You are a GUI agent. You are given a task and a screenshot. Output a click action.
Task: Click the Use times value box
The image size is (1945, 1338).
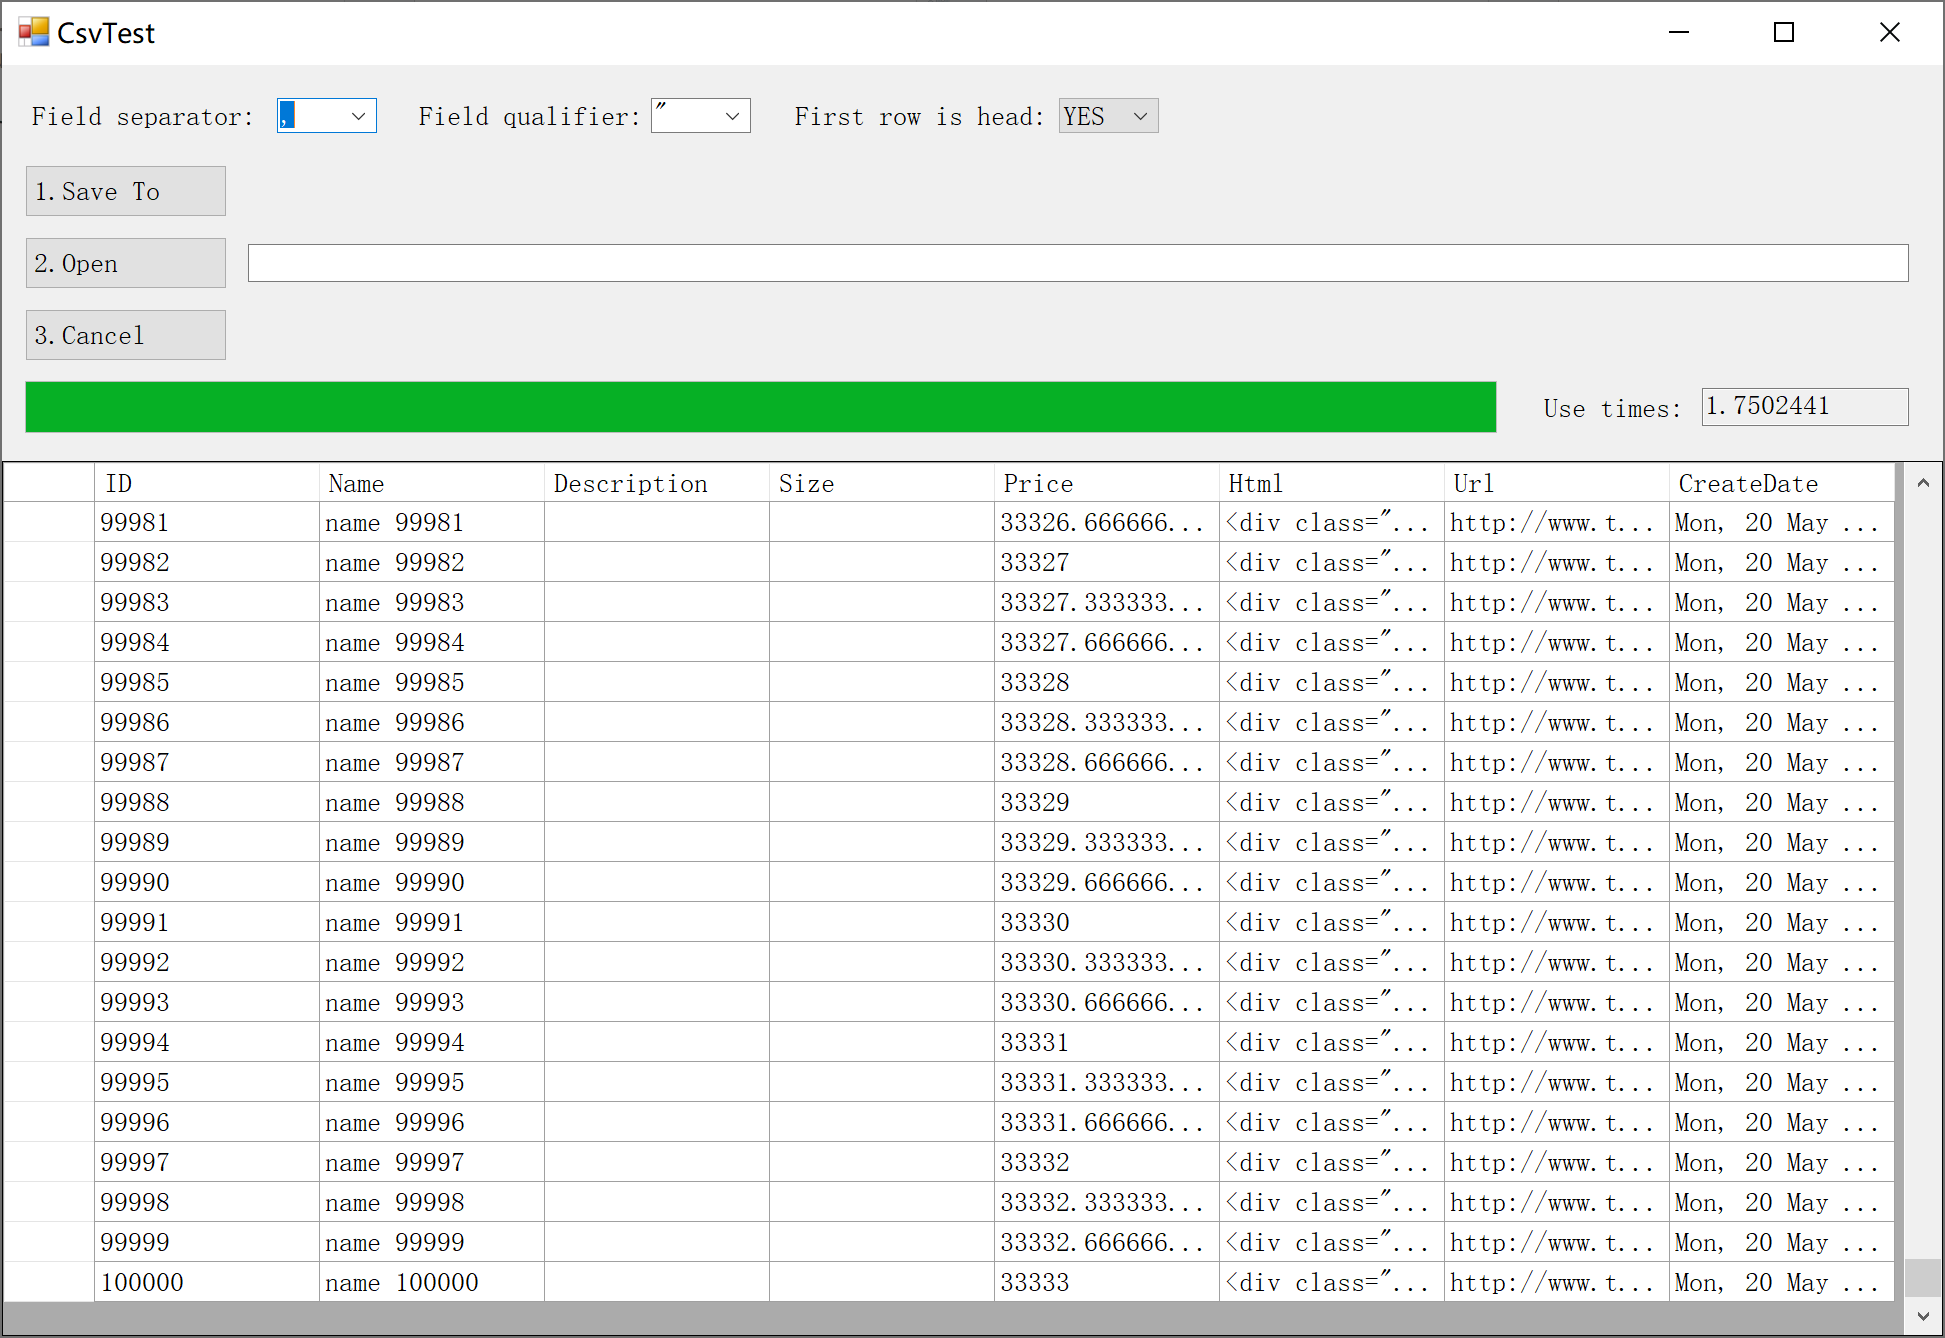click(x=1803, y=406)
